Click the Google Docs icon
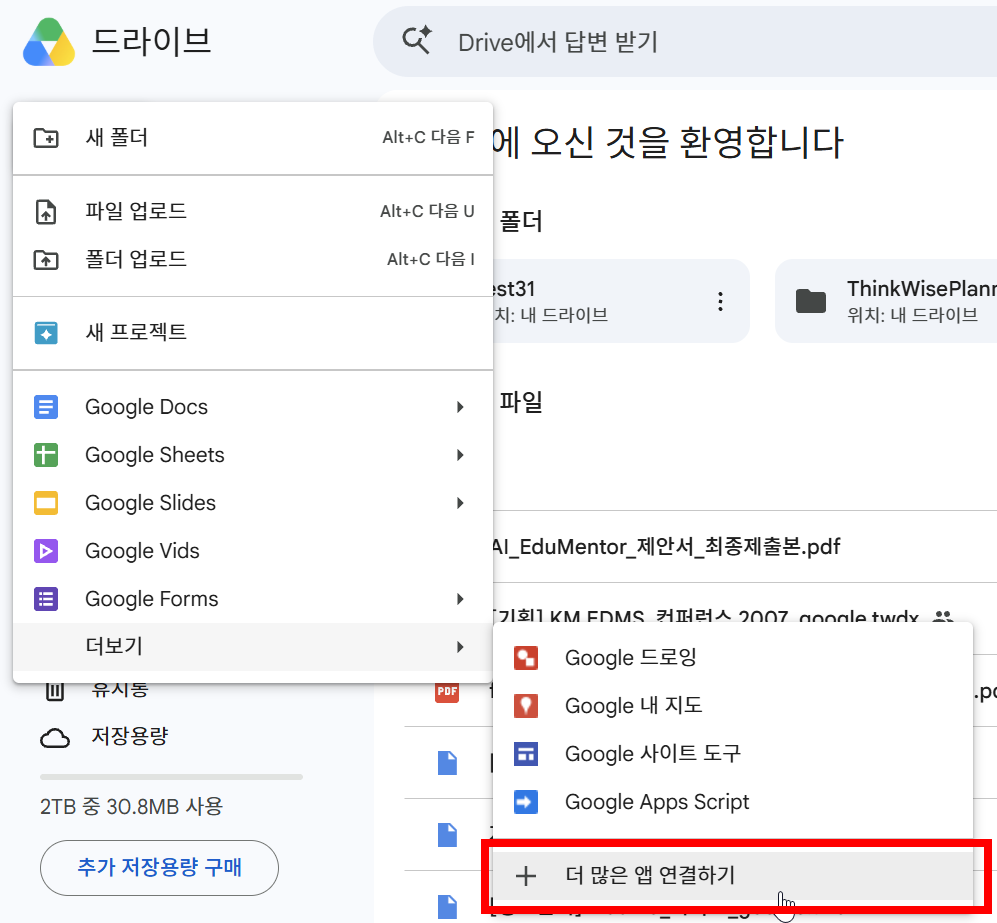 tap(46, 407)
